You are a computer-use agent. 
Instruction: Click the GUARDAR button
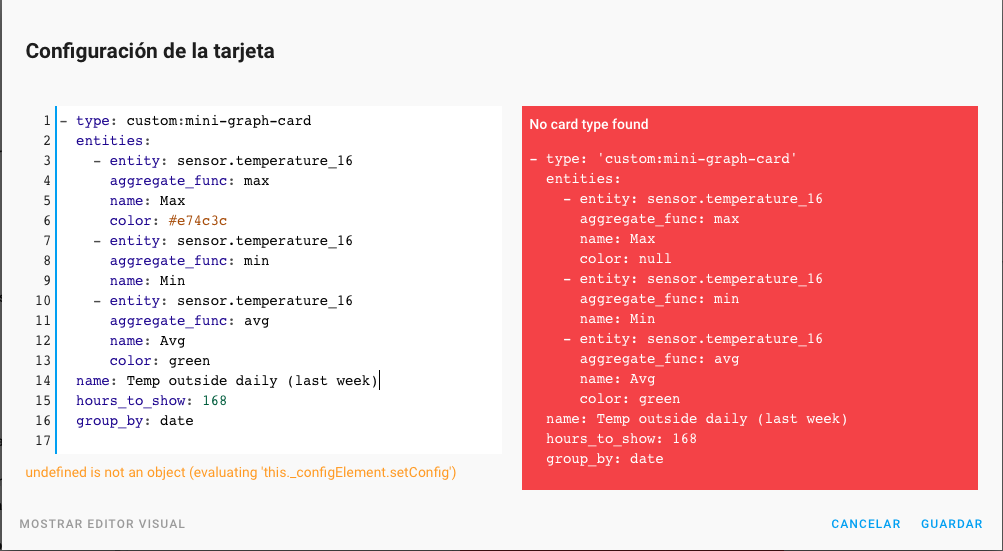point(951,523)
